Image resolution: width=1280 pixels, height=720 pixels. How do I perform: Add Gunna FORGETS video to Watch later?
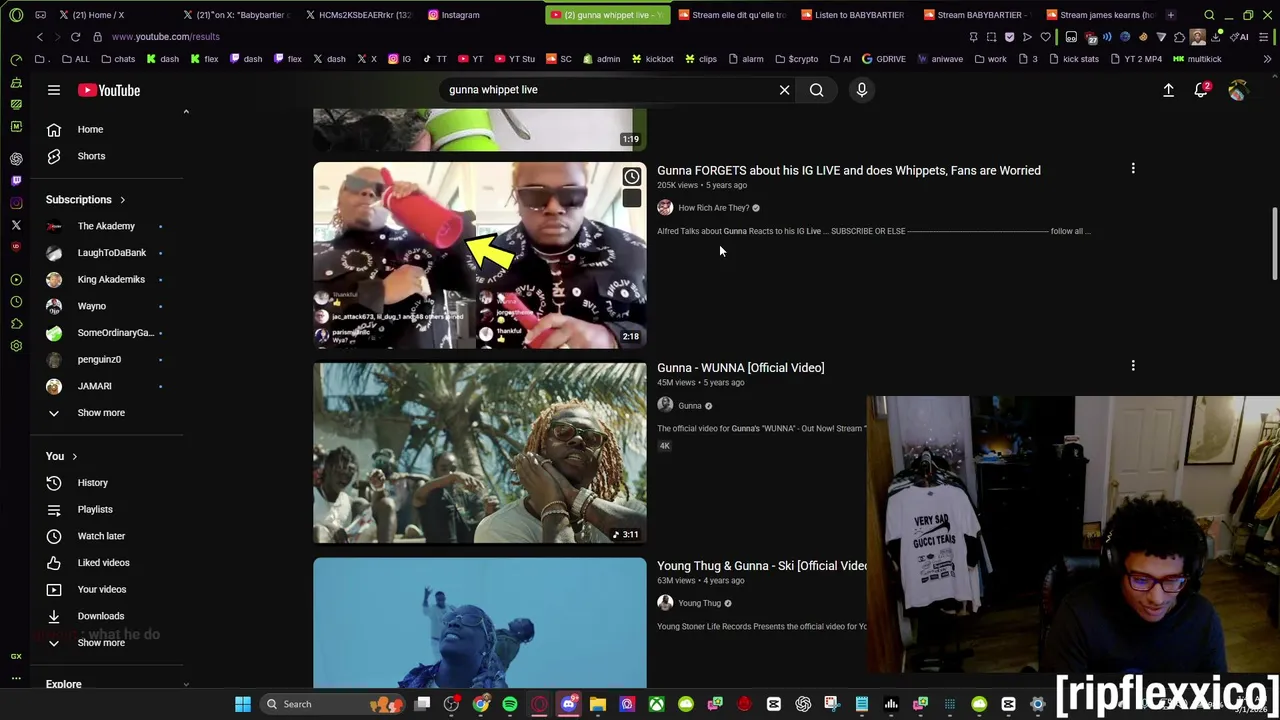(x=632, y=177)
